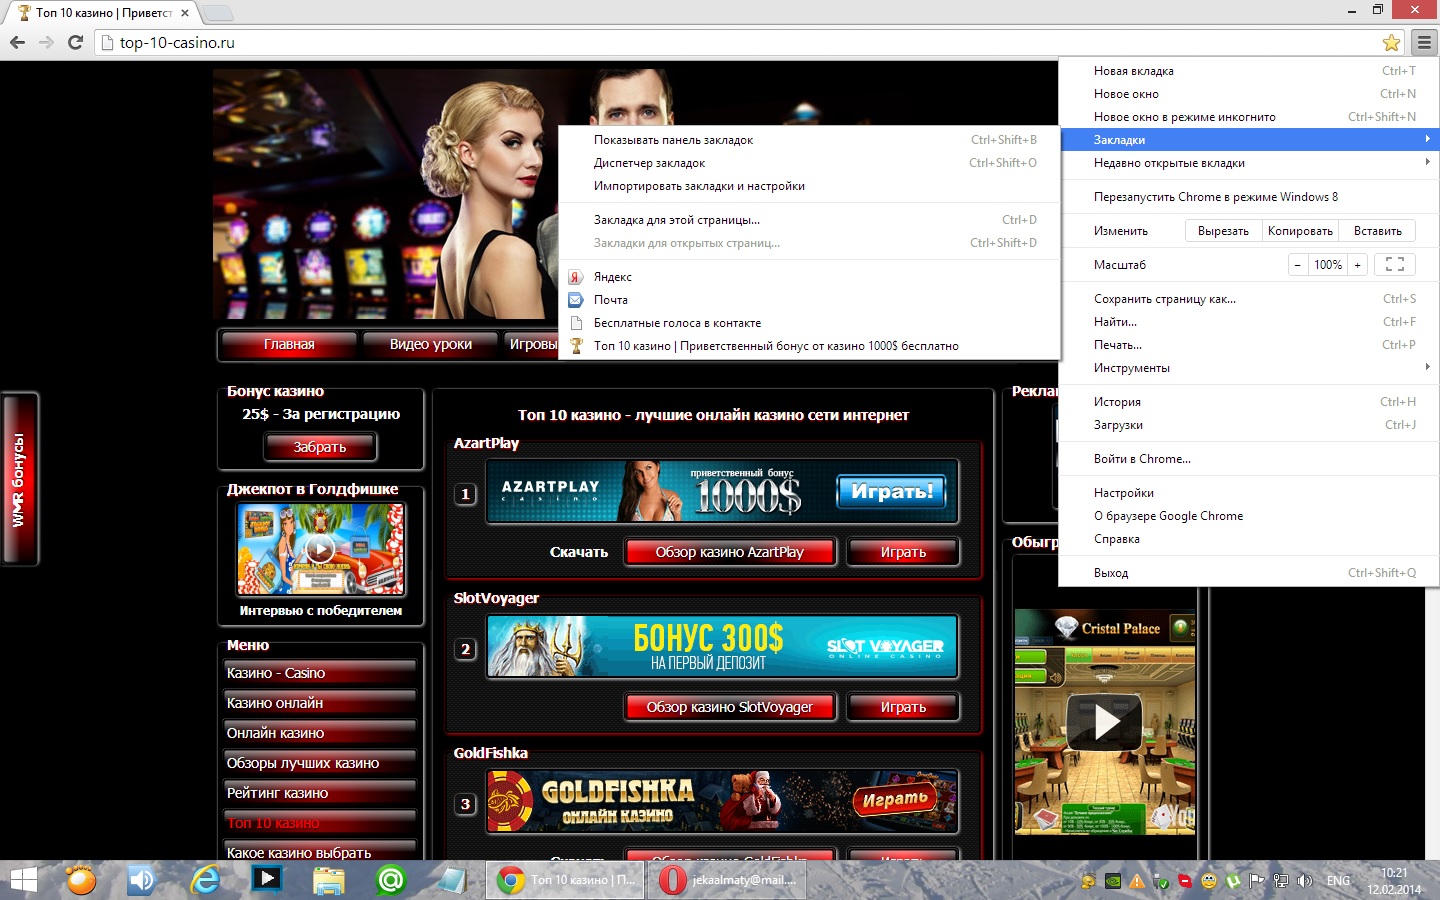Select Найти... menu item
This screenshot has height=900, width=1440.
pos(1249,322)
